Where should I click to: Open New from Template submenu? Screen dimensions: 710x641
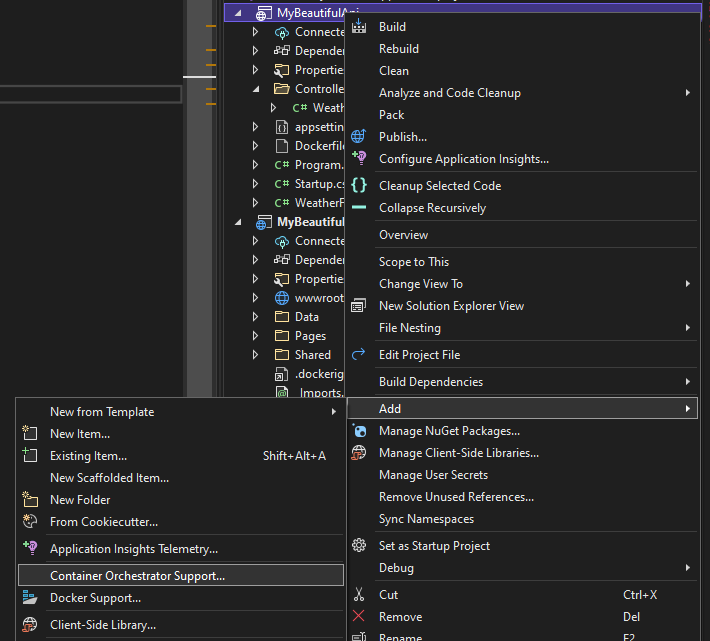[x=181, y=411]
